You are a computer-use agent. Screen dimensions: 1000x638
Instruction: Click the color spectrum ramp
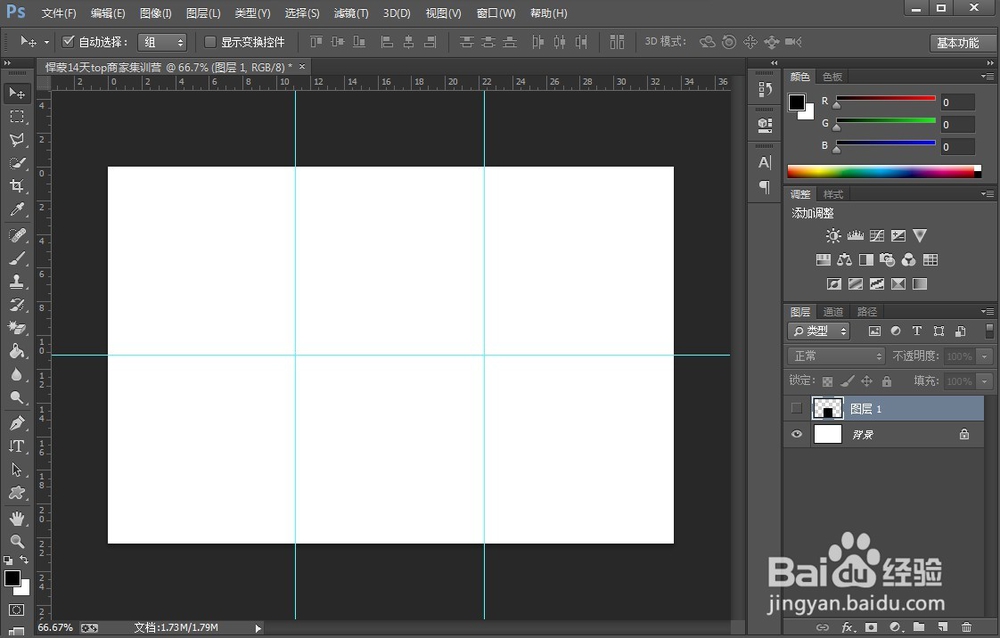pyautogui.click(x=884, y=171)
